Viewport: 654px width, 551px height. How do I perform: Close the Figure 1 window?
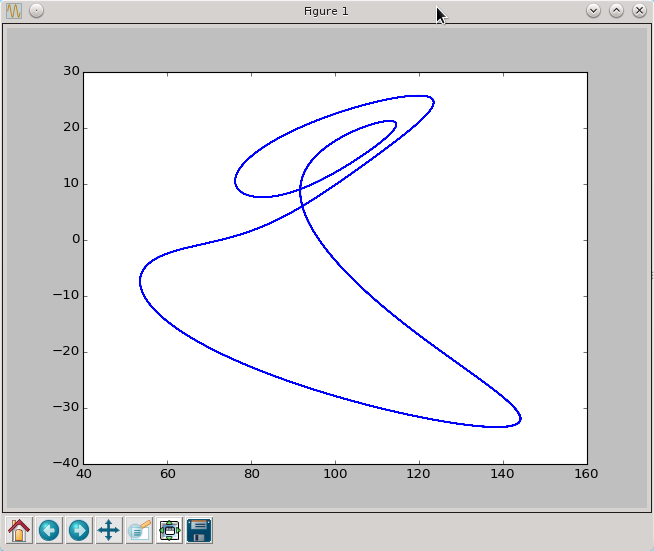point(639,11)
